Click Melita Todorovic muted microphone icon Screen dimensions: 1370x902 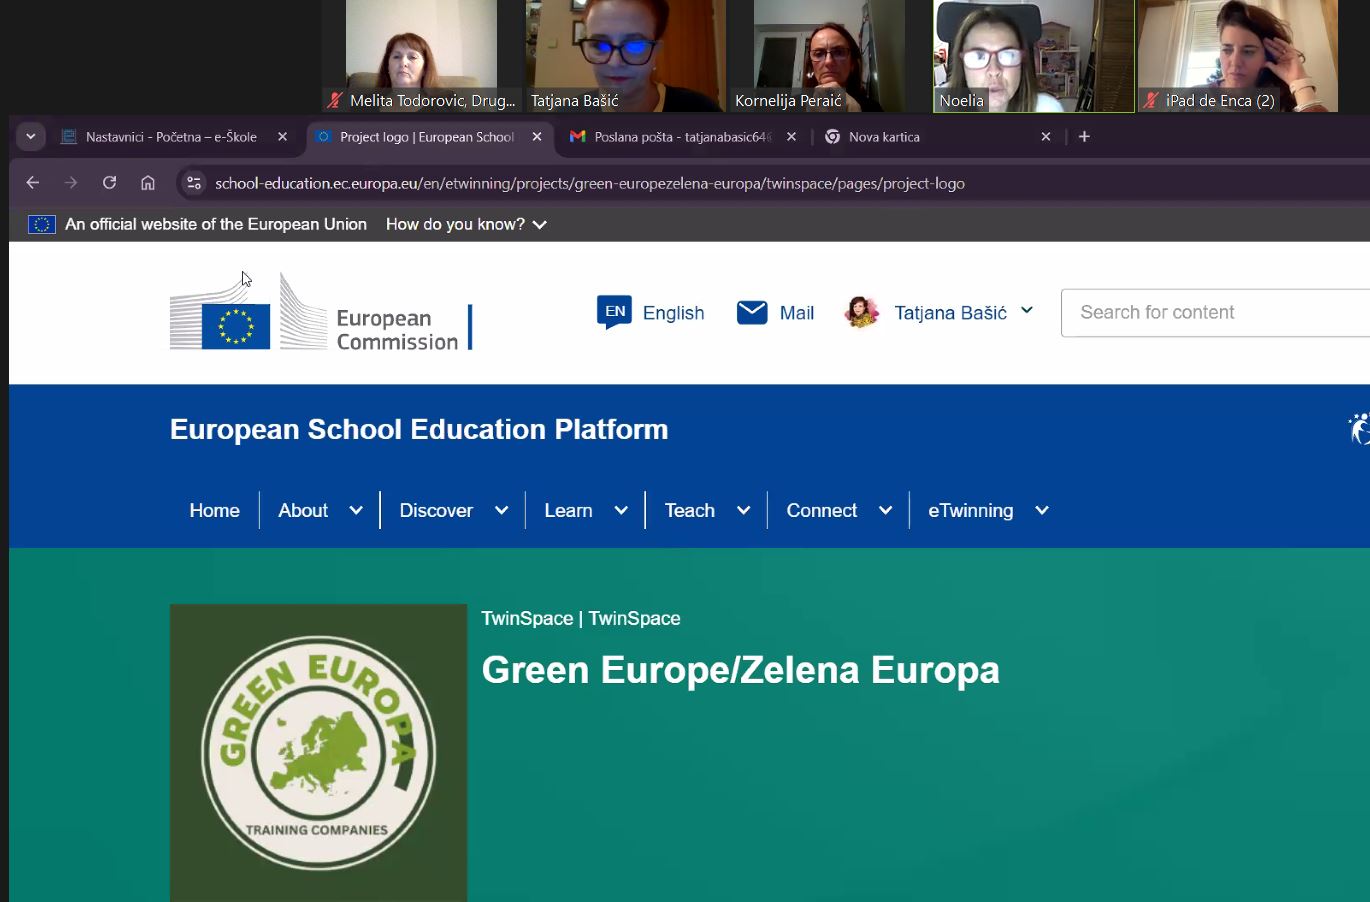335,100
